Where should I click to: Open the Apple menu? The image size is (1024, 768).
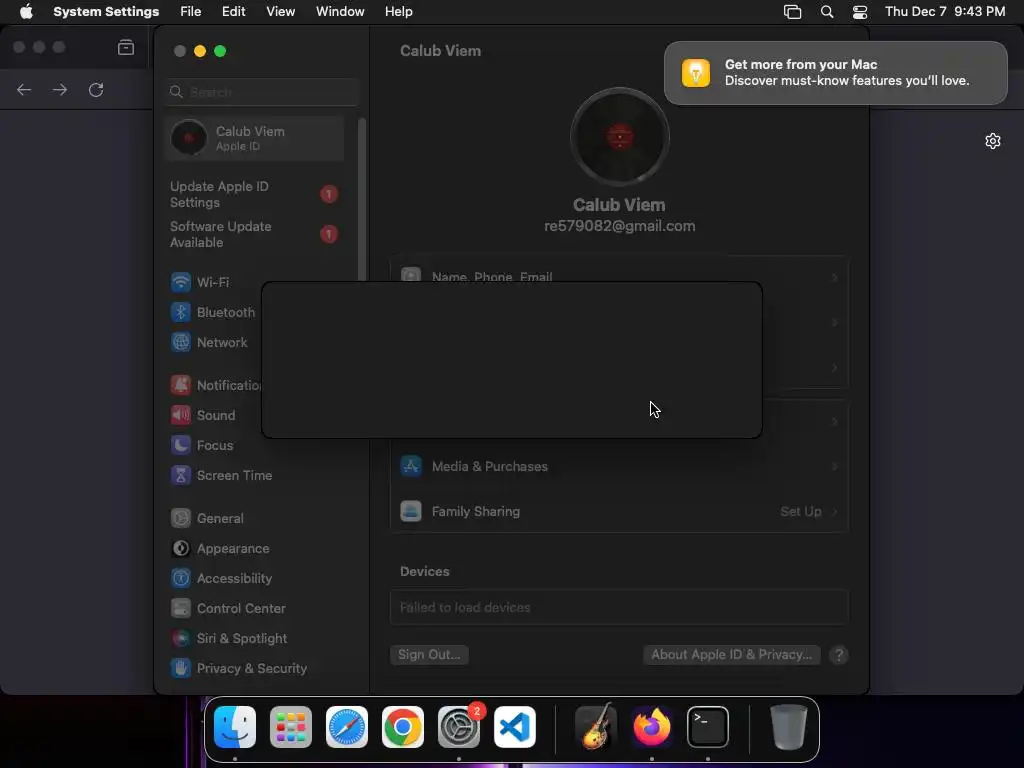(x=26, y=12)
